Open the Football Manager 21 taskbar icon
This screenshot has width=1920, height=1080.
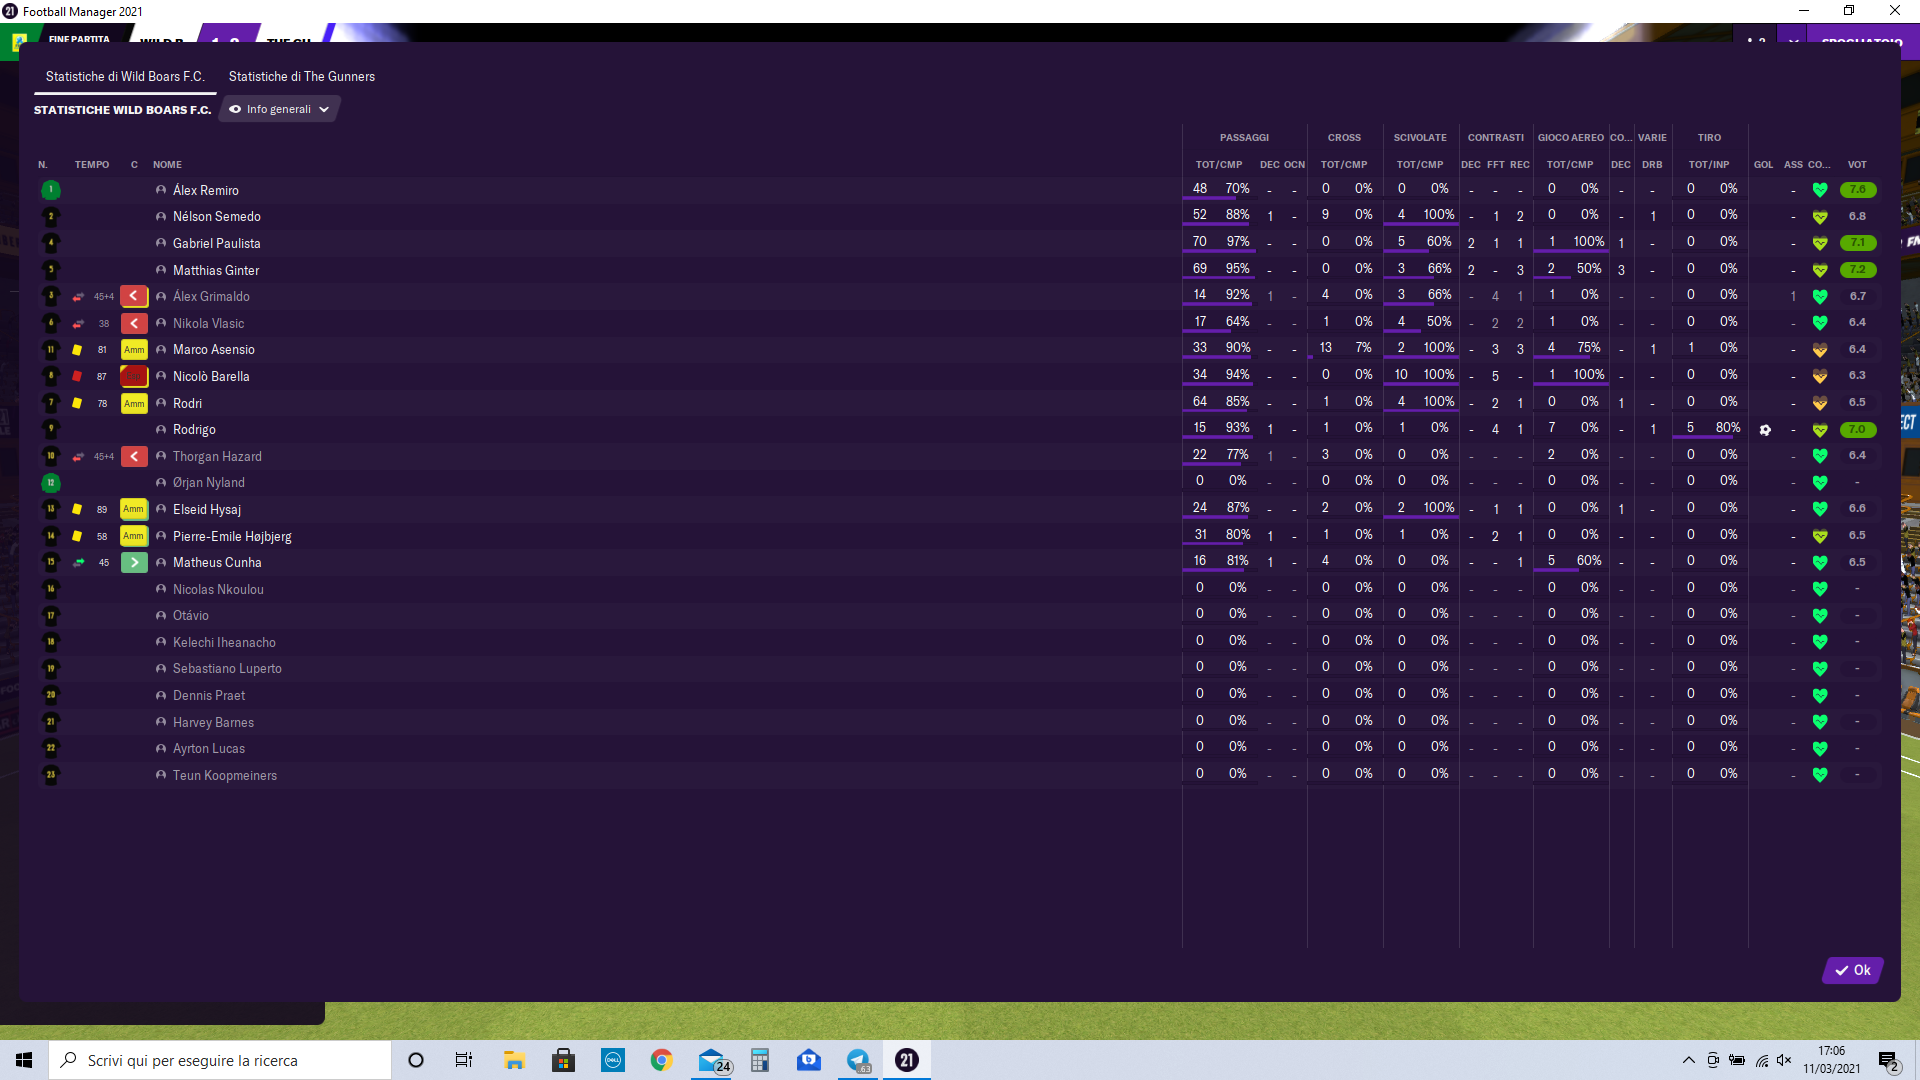pyautogui.click(x=907, y=1060)
